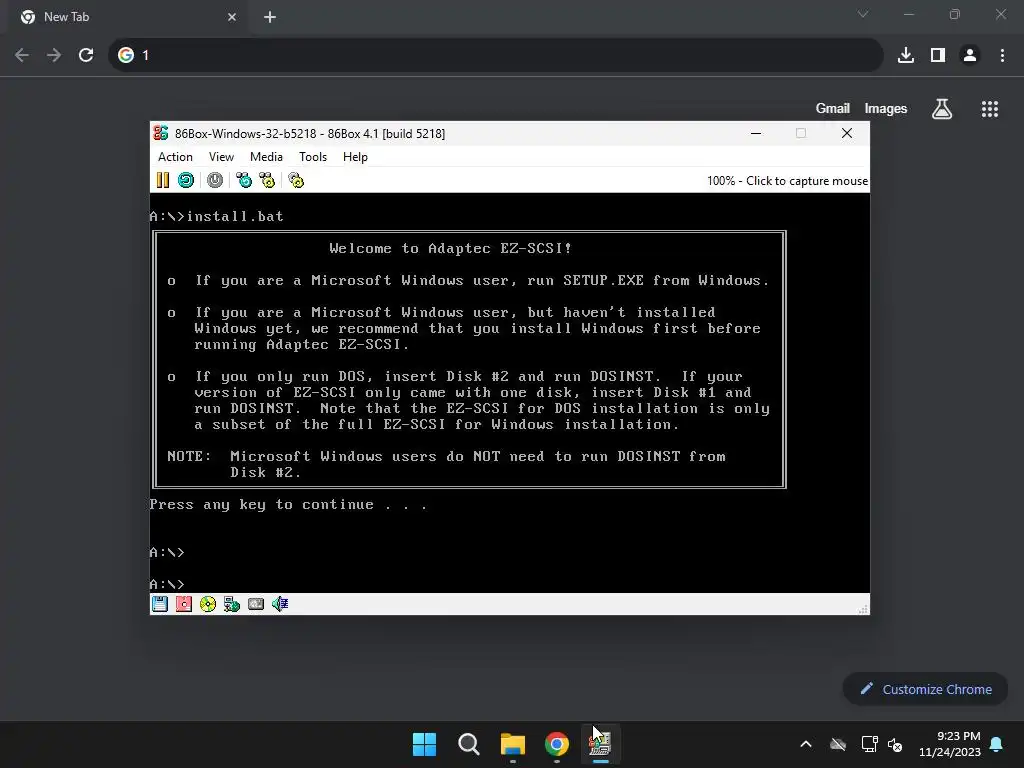The height and width of the screenshot is (768, 1024).
Task: Go back in Chrome
Action: (22, 55)
